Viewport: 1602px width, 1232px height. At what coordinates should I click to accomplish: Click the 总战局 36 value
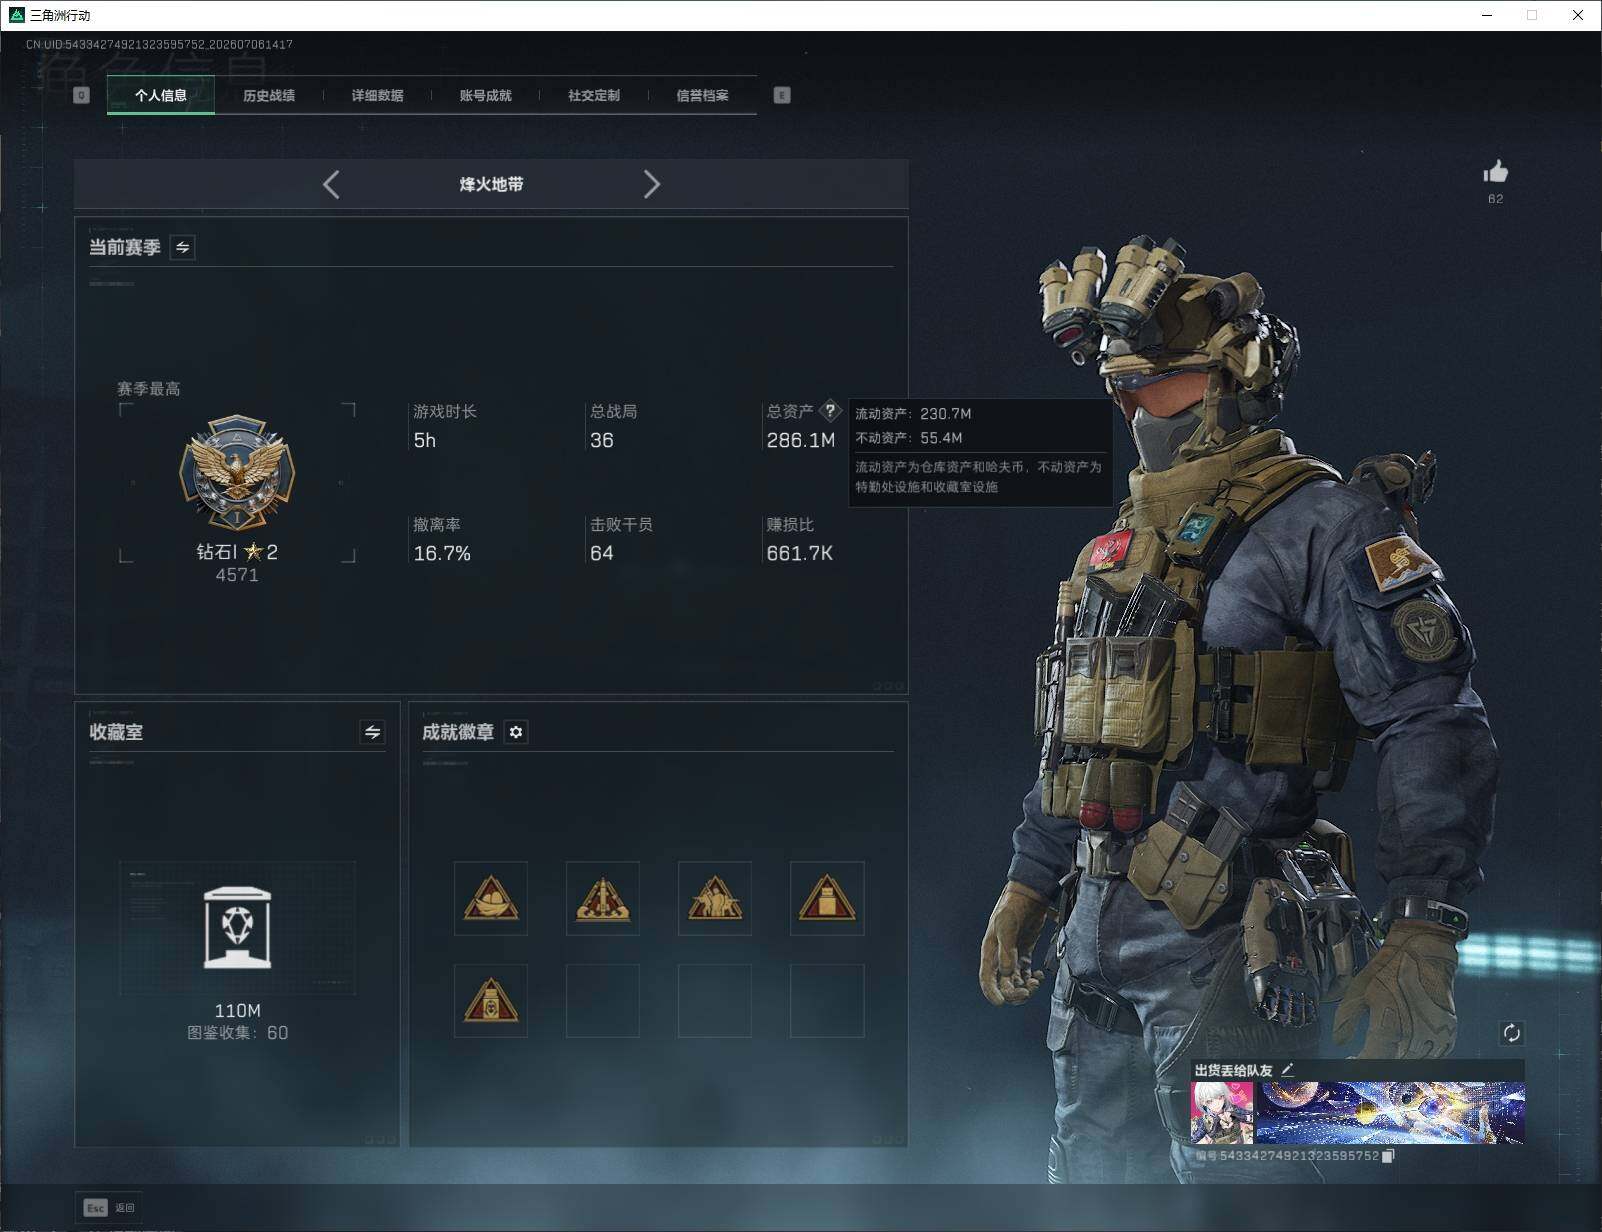point(602,440)
